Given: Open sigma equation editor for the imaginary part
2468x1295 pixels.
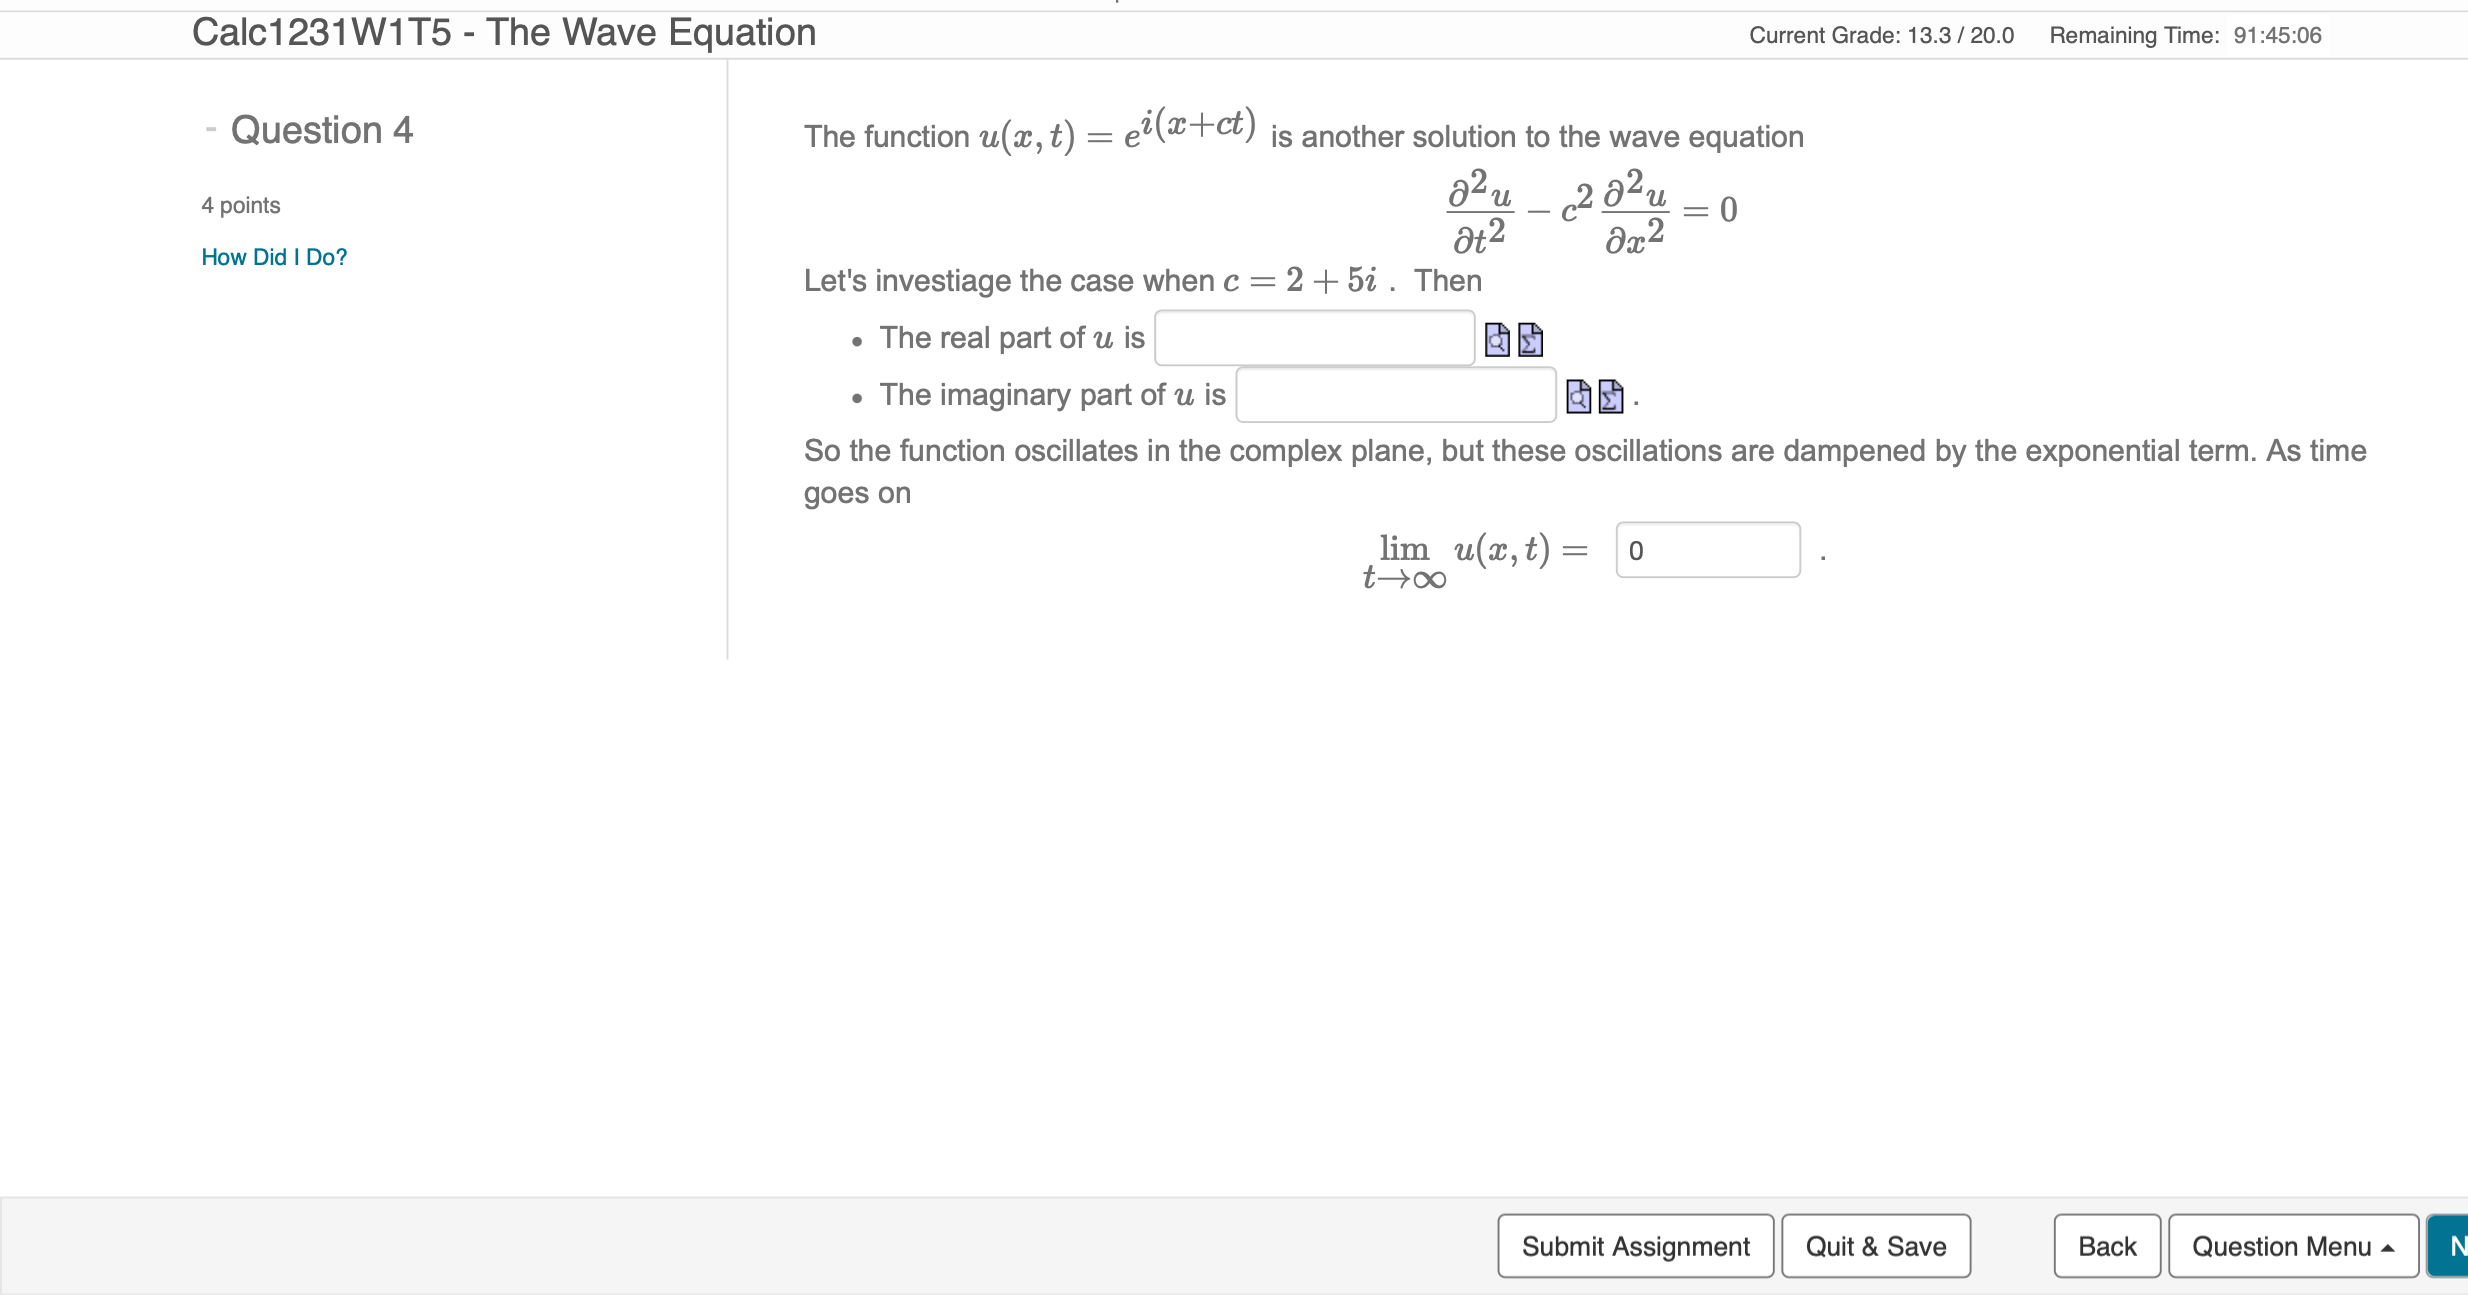Looking at the screenshot, I should (x=1611, y=397).
